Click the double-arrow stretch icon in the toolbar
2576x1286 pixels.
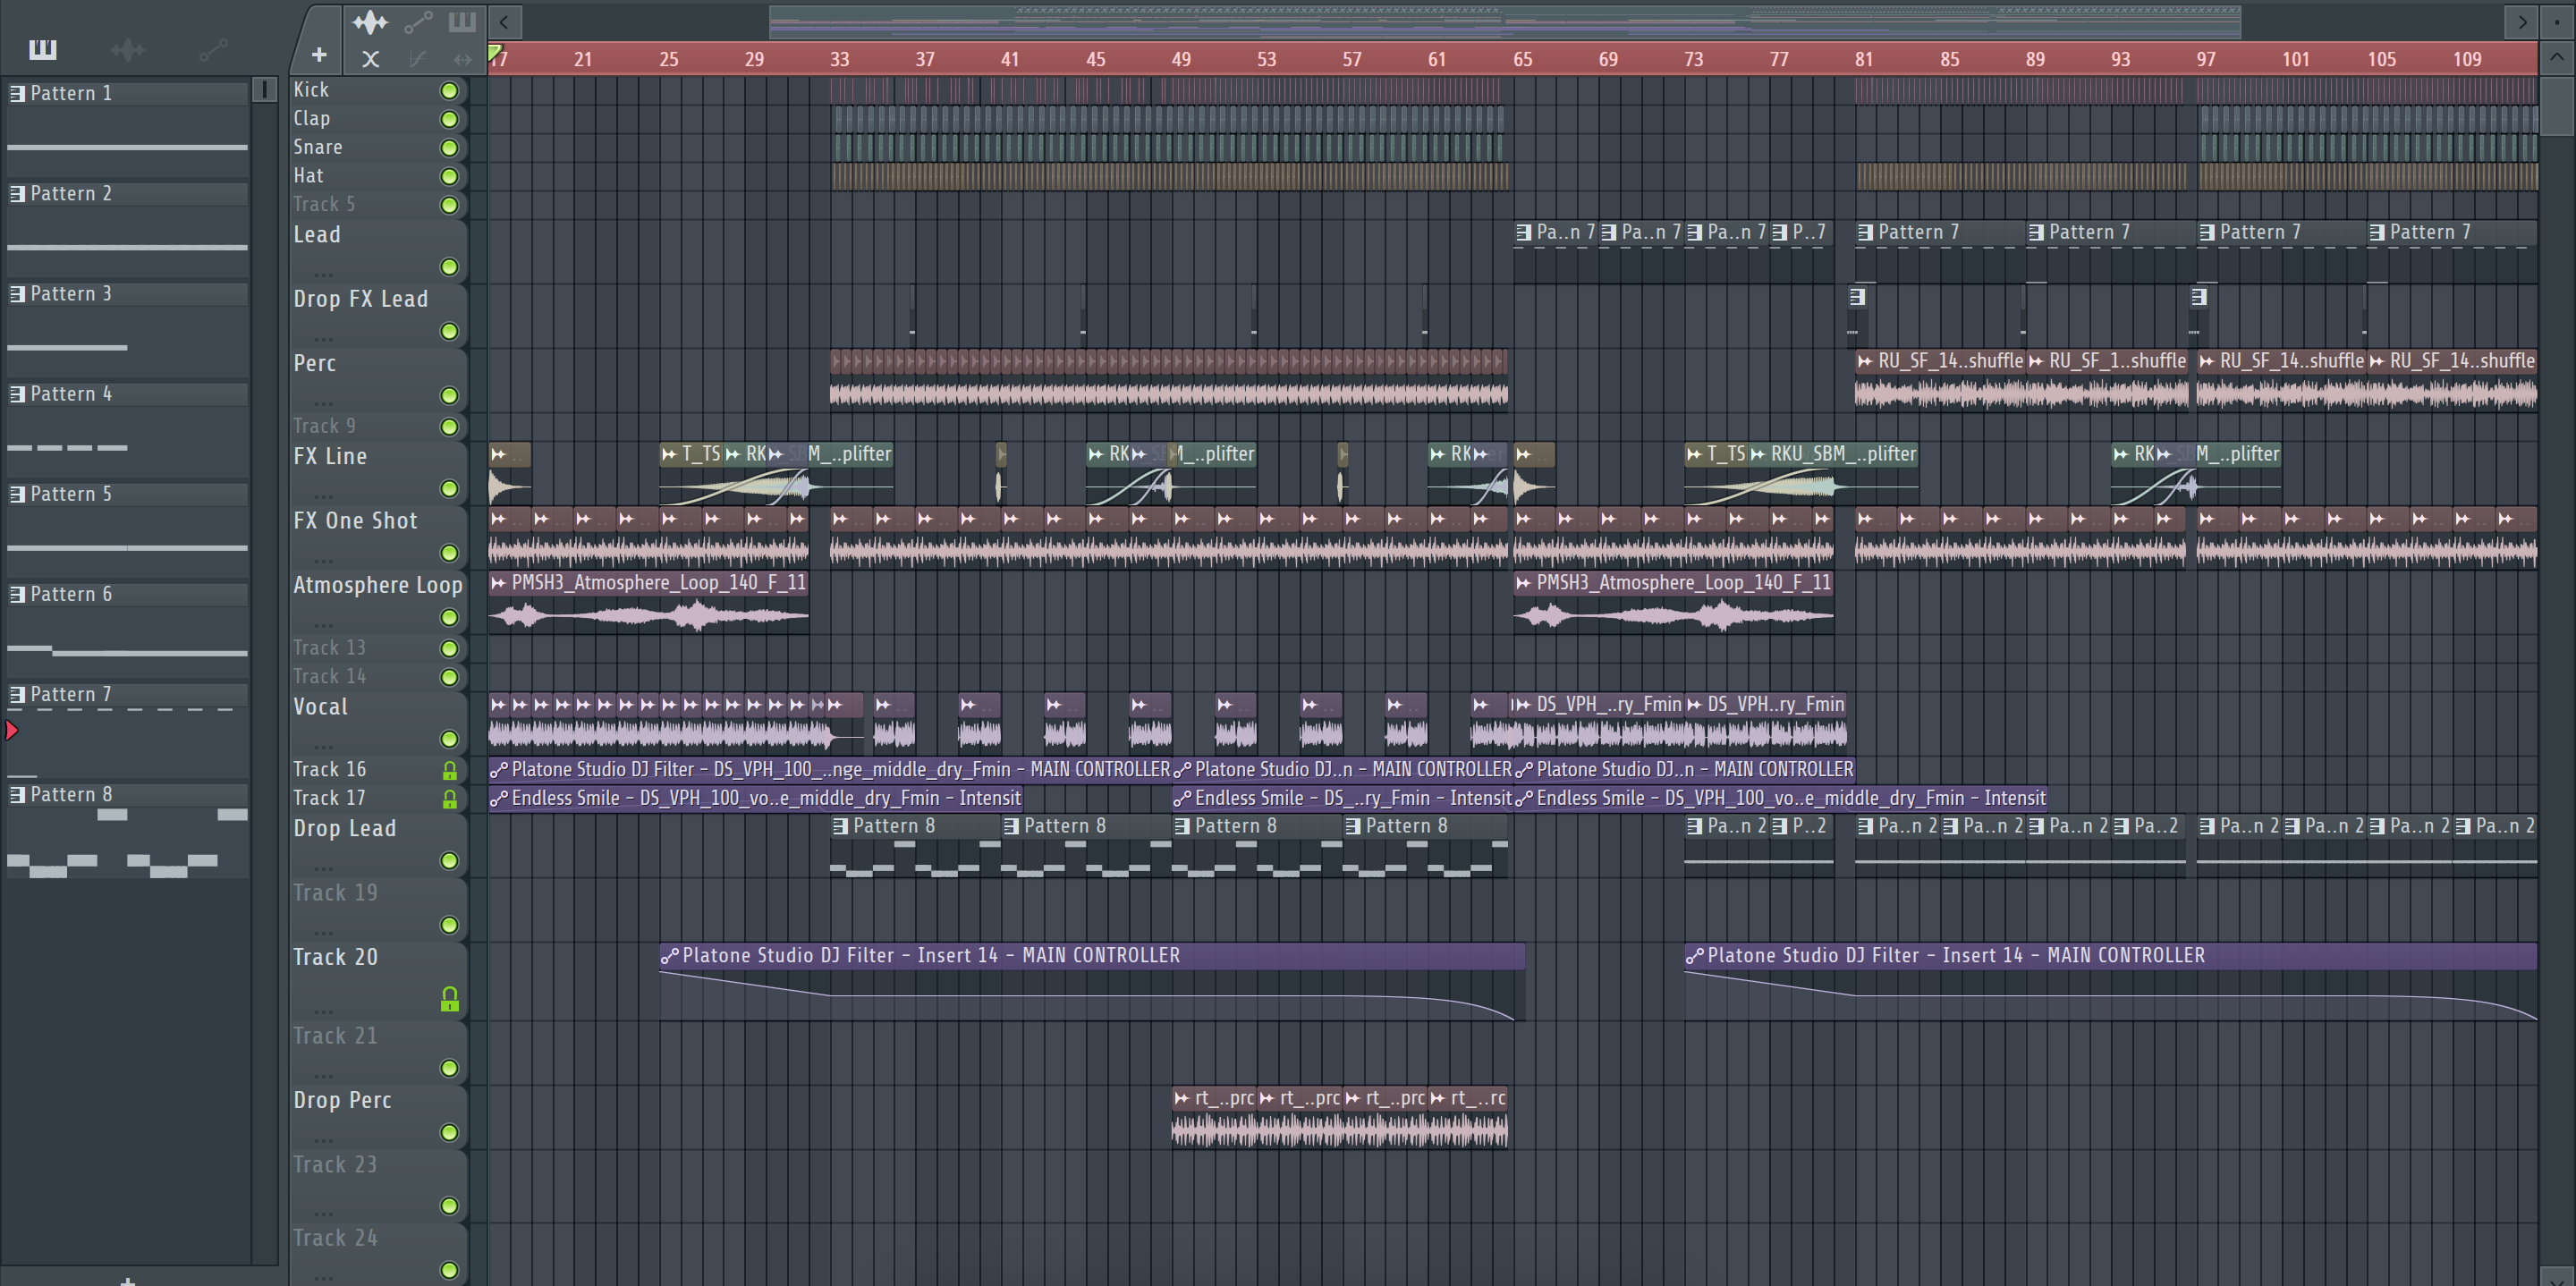click(462, 59)
